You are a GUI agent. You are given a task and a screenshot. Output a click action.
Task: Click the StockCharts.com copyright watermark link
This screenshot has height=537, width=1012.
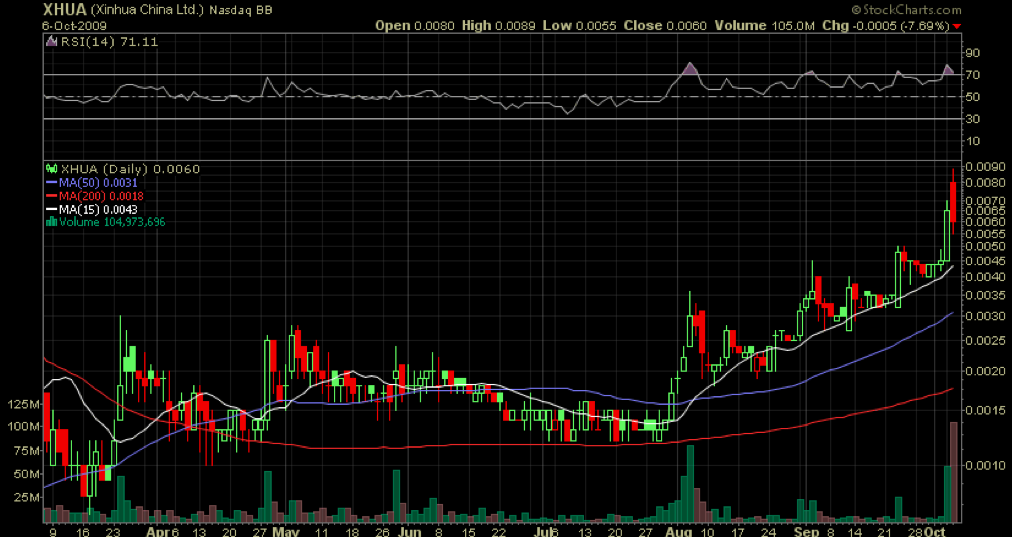click(x=906, y=10)
